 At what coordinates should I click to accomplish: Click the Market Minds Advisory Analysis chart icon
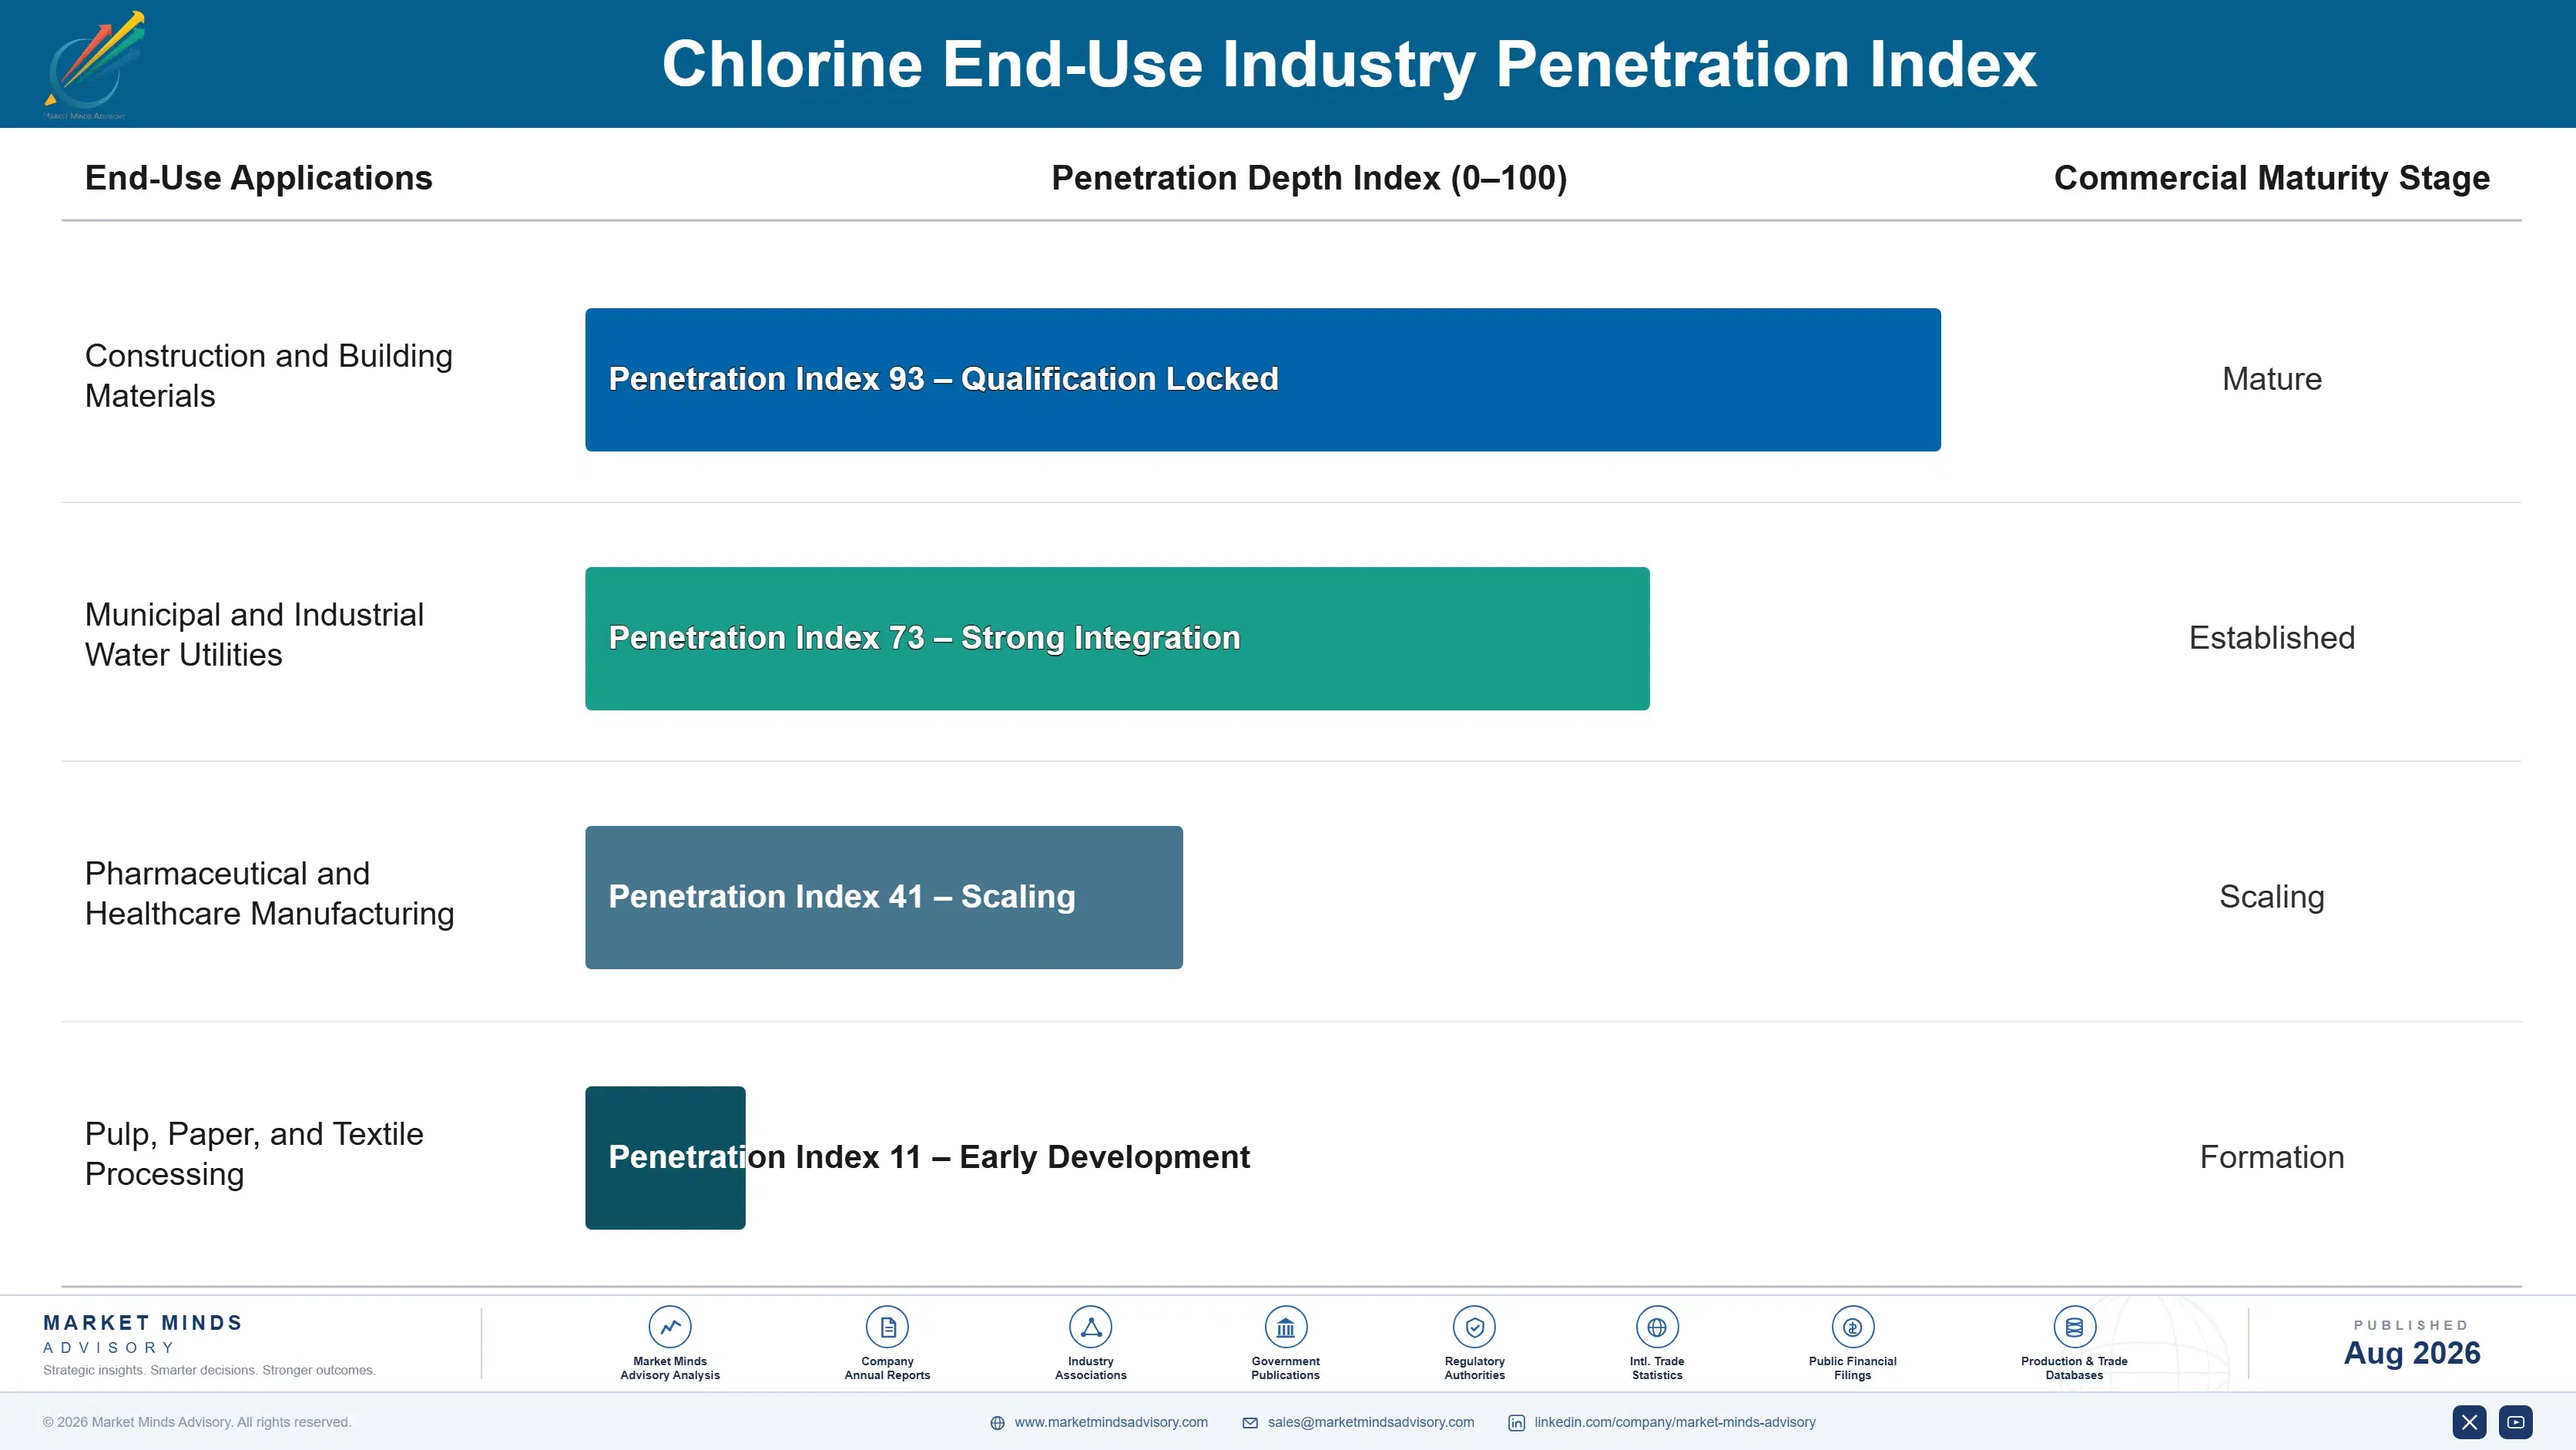click(670, 1327)
